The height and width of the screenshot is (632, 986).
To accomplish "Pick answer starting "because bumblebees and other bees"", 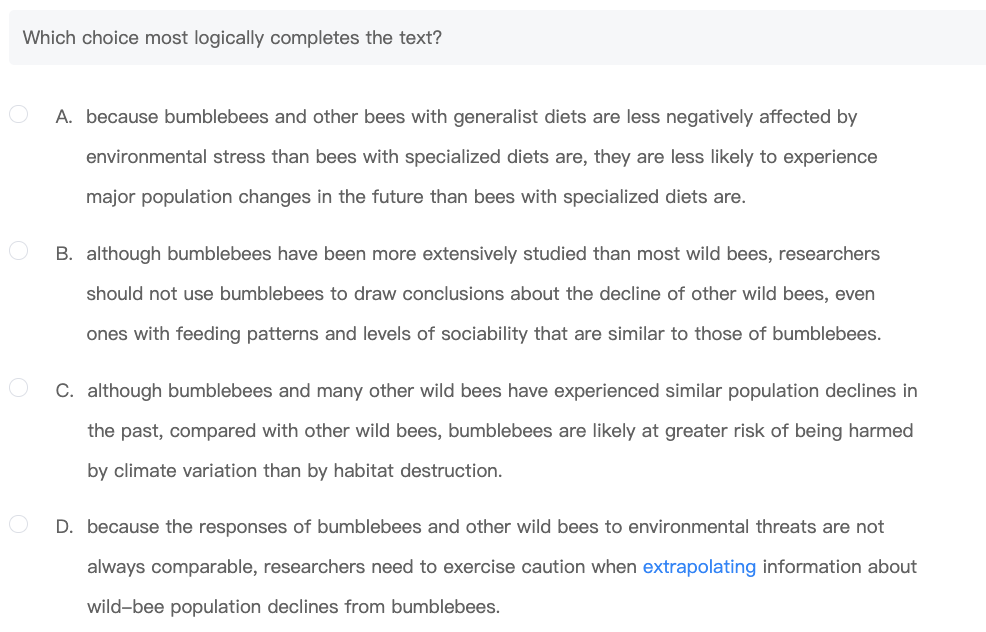I will (x=471, y=117).
